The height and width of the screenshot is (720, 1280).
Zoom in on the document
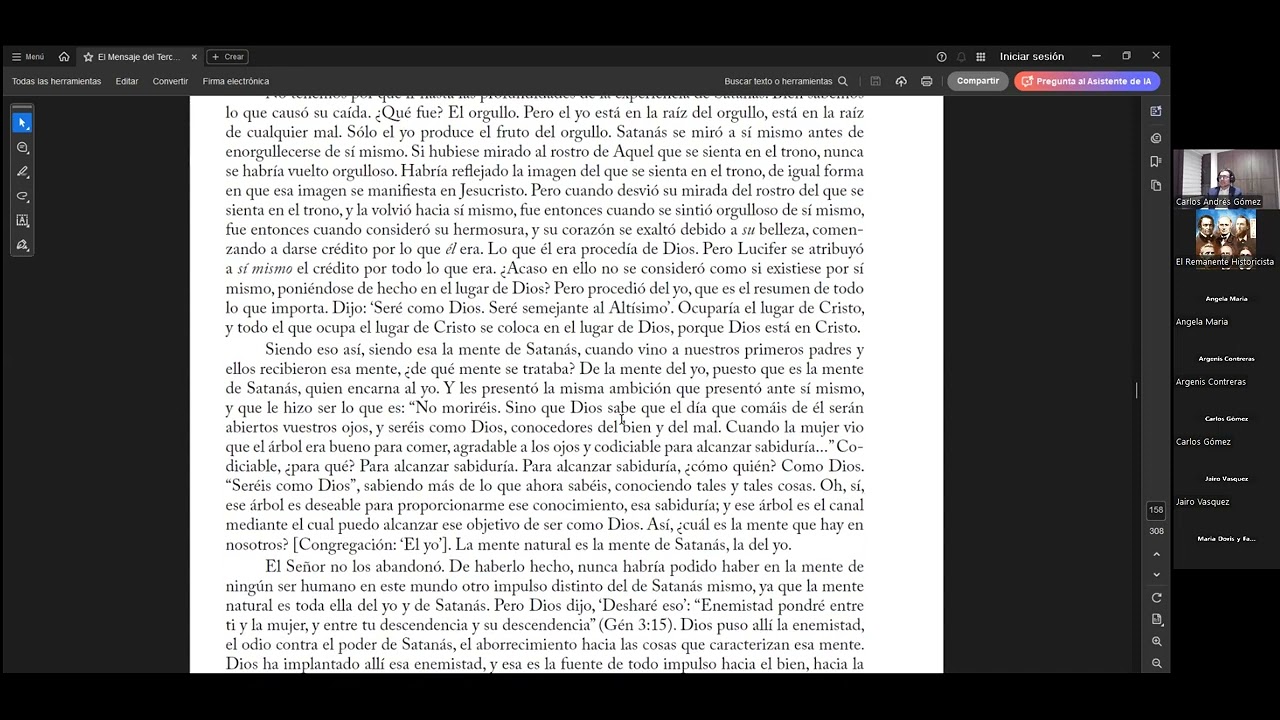pyautogui.click(x=1157, y=642)
